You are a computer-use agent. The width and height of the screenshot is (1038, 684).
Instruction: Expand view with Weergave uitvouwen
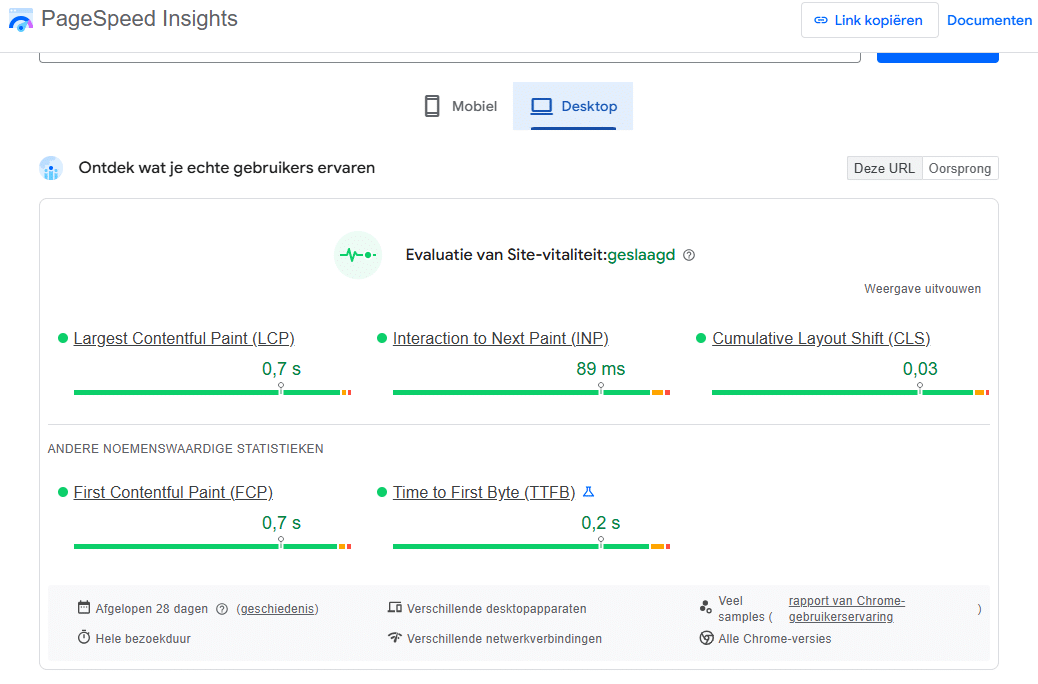(x=922, y=289)
